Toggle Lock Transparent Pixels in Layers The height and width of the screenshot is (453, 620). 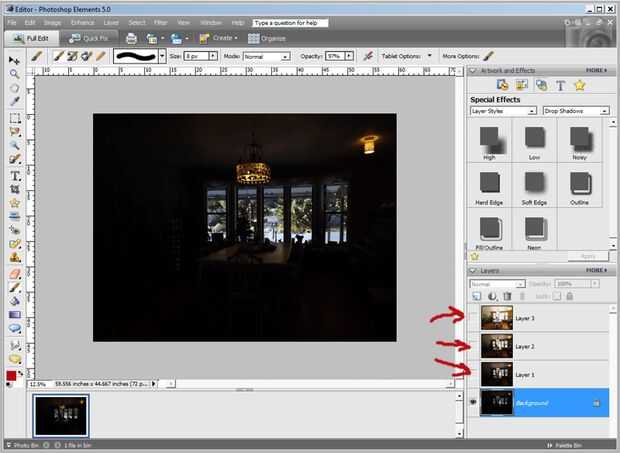click(557, 296)
